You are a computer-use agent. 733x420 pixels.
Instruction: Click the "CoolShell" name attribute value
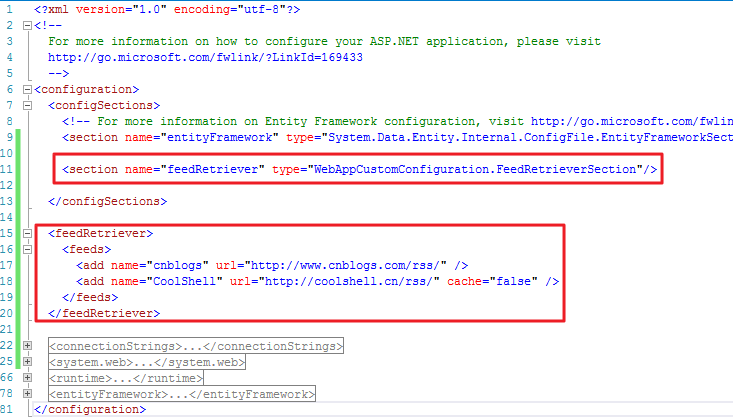click(184, 282)
